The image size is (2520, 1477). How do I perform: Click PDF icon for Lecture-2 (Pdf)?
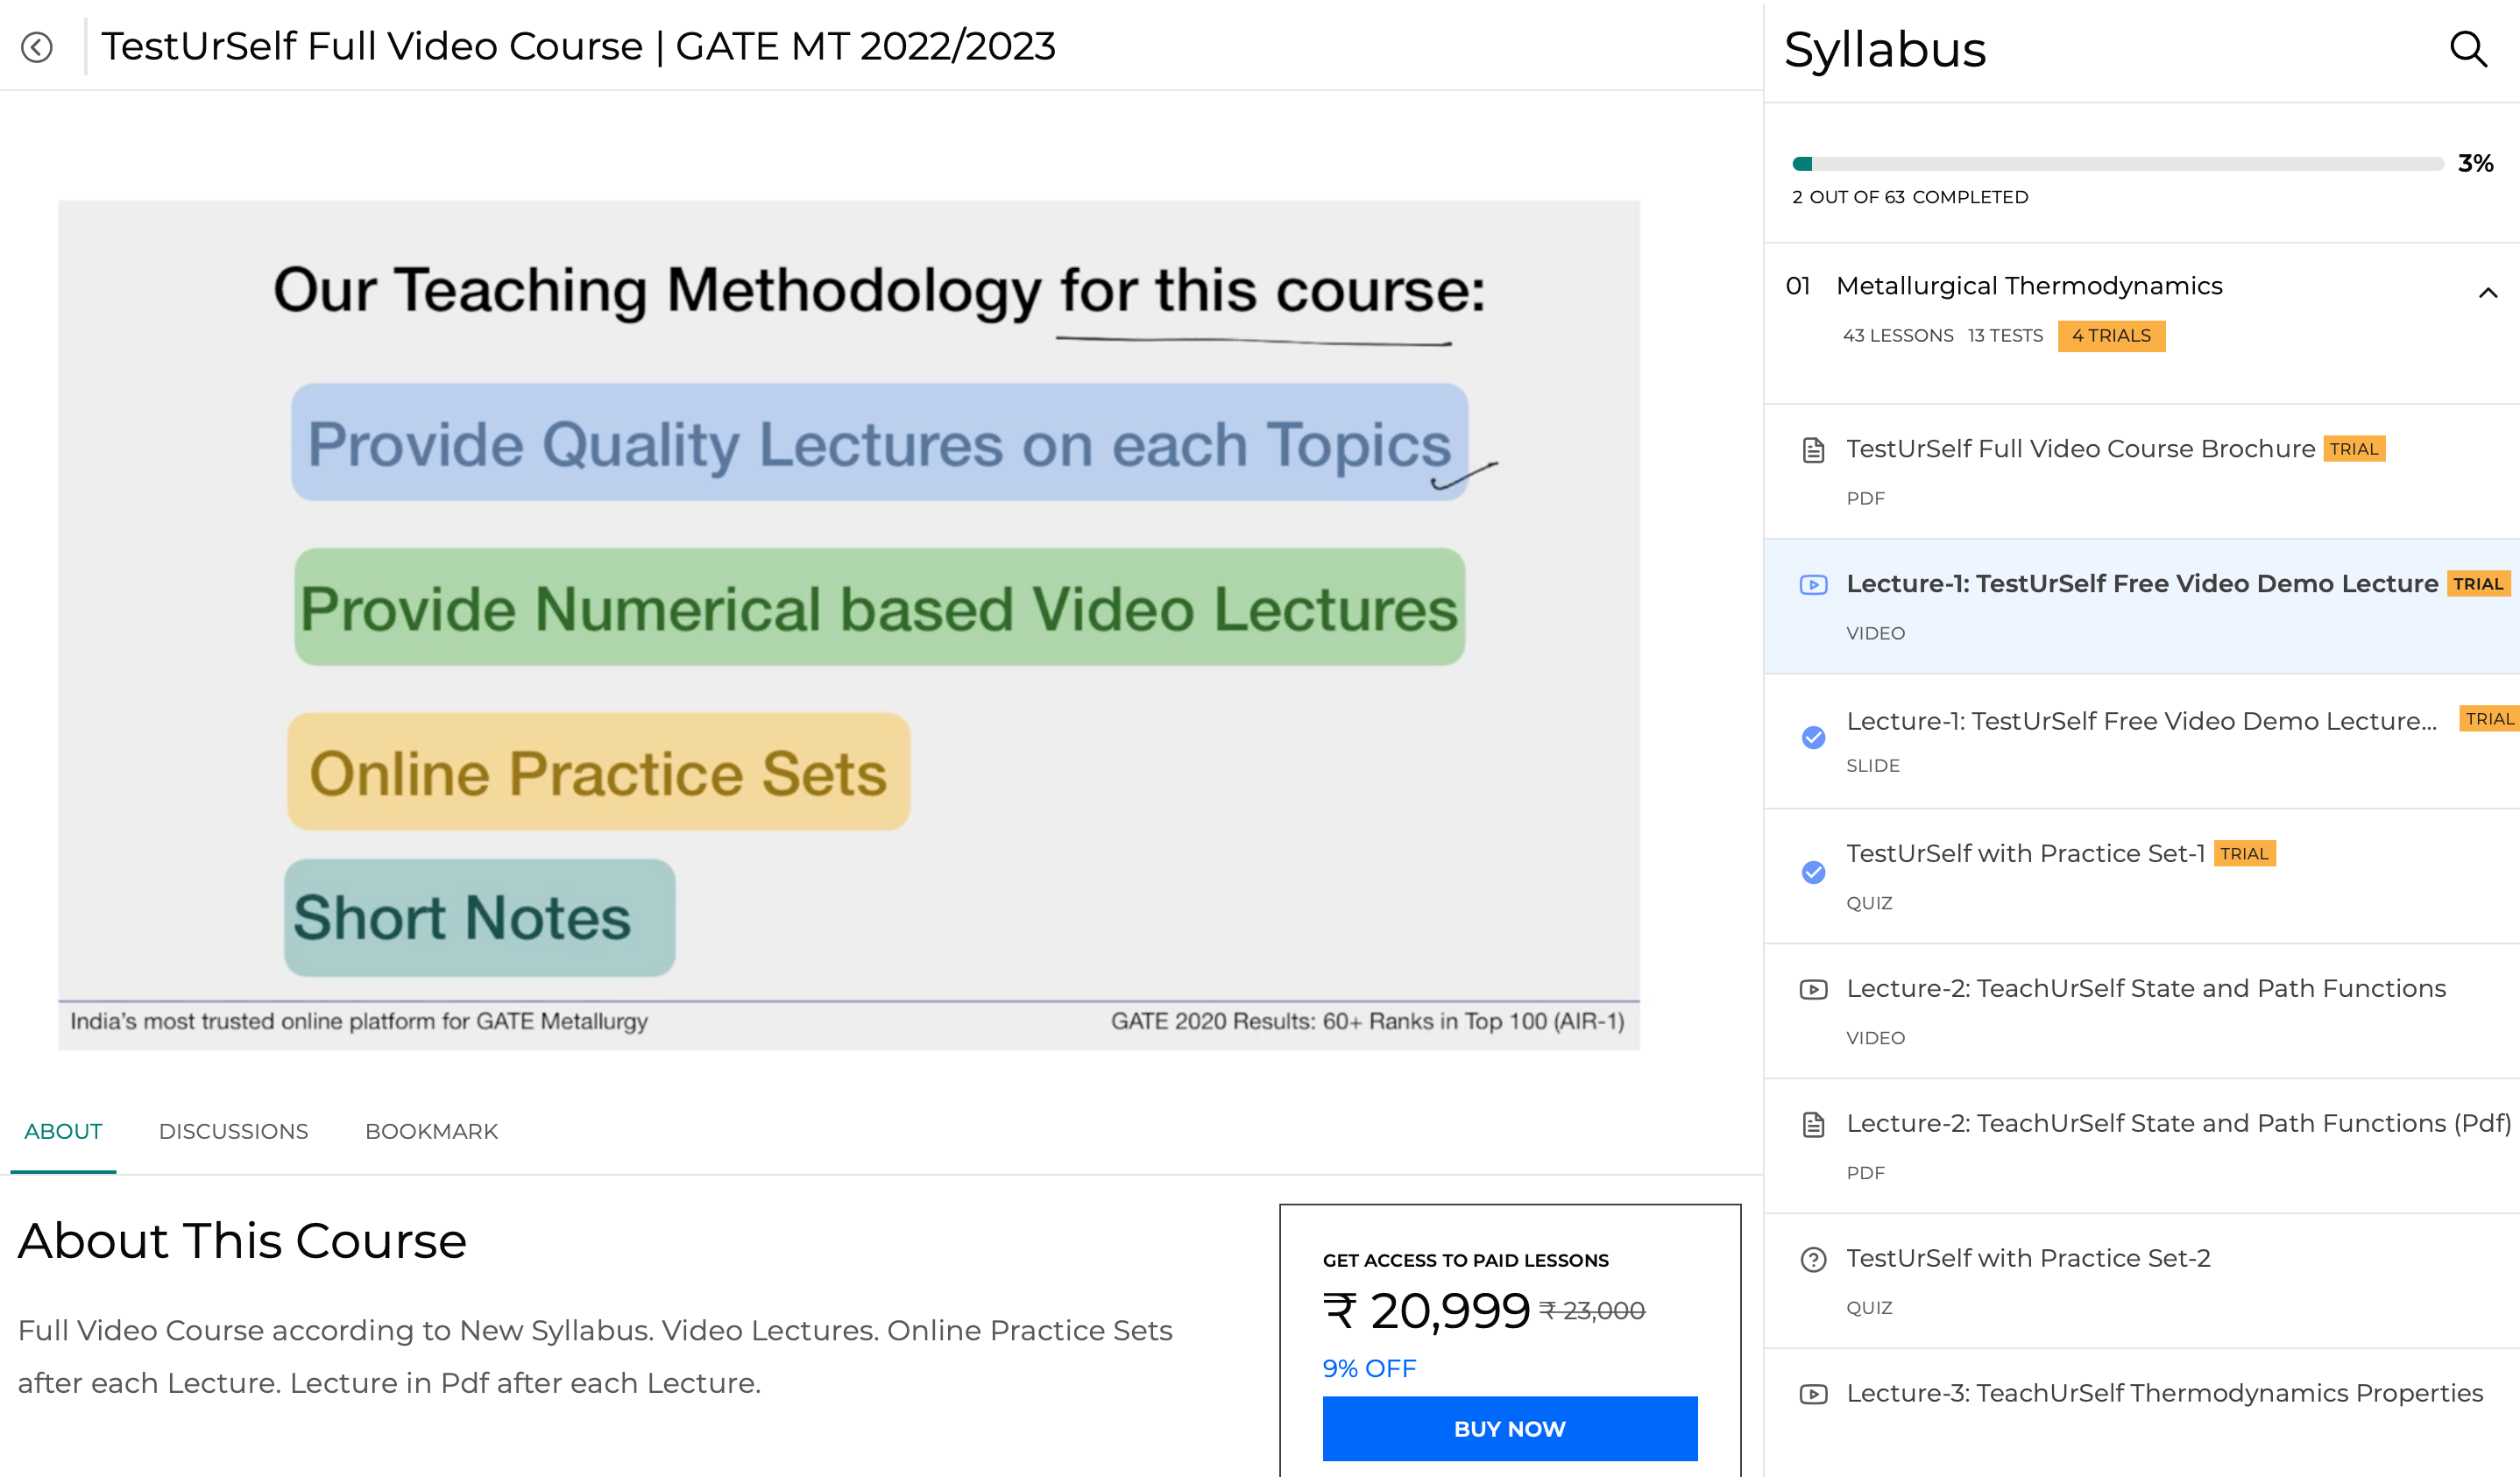point(1813,1125)
